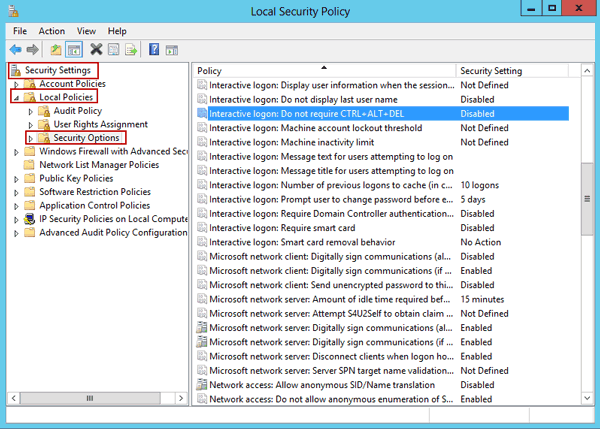The image size is (600, 429).
Task: Expand IP Security Policies on Local Computer arrow
Action: click(x=16, y=220)
